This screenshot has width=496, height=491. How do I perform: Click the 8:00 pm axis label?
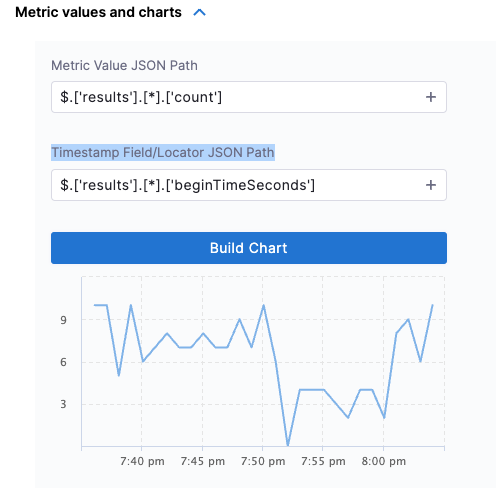click(x=384, y=461)
